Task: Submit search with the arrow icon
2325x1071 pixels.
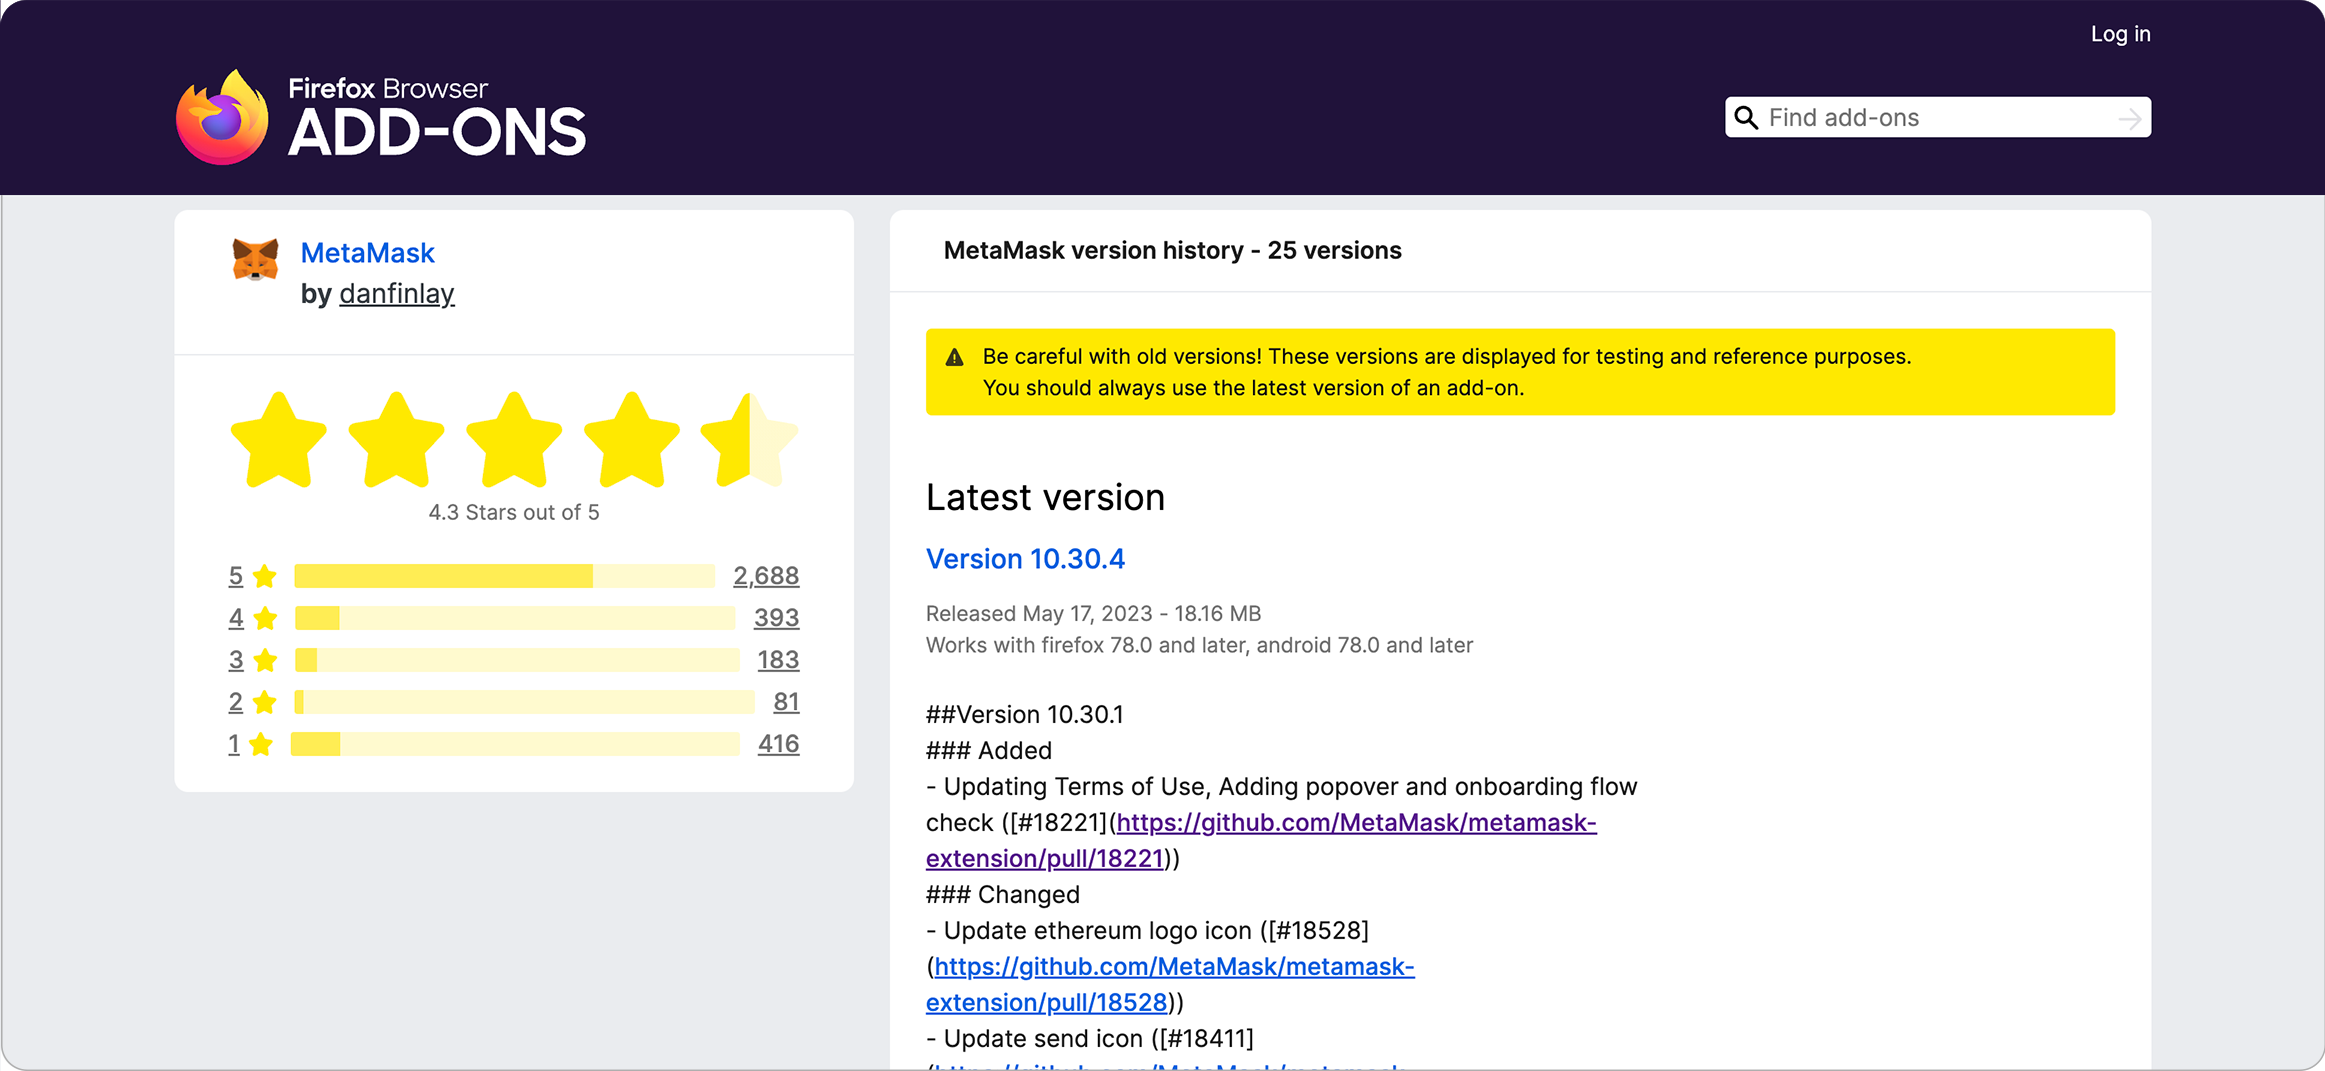Action: click(x=2129, y=118)
